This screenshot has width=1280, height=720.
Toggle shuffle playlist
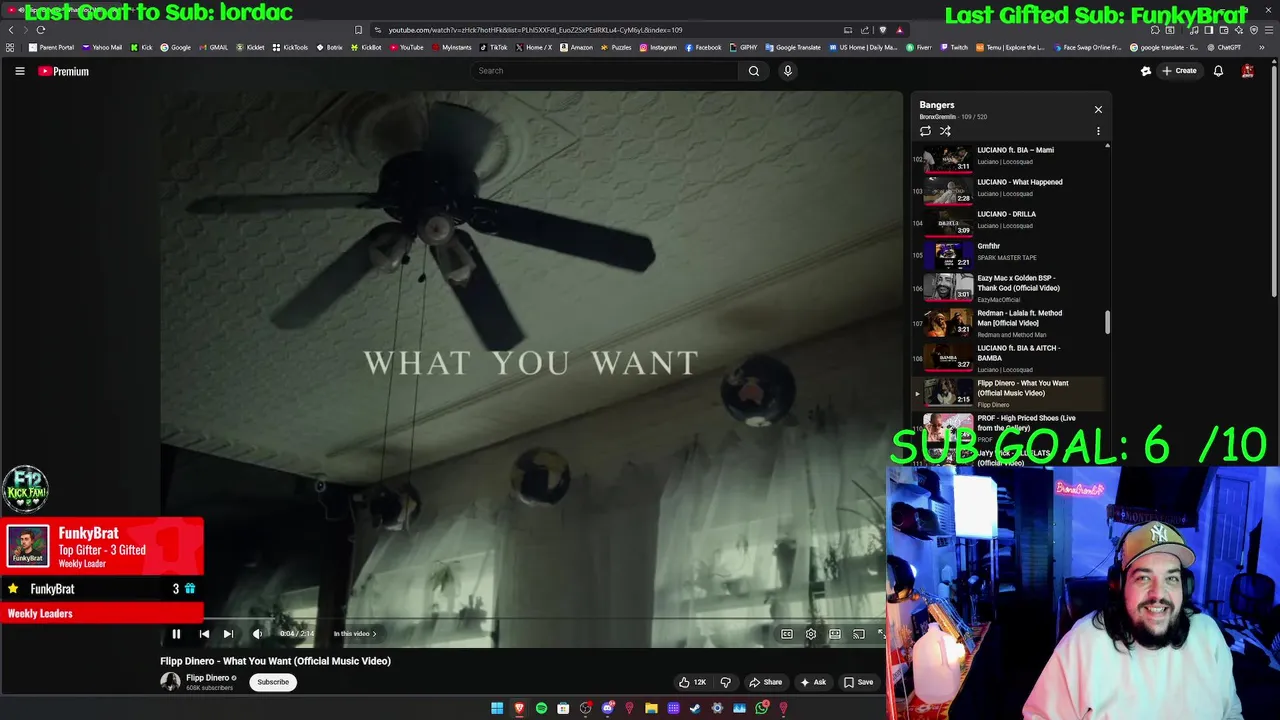pyautogui.click(x=945, y=131)
